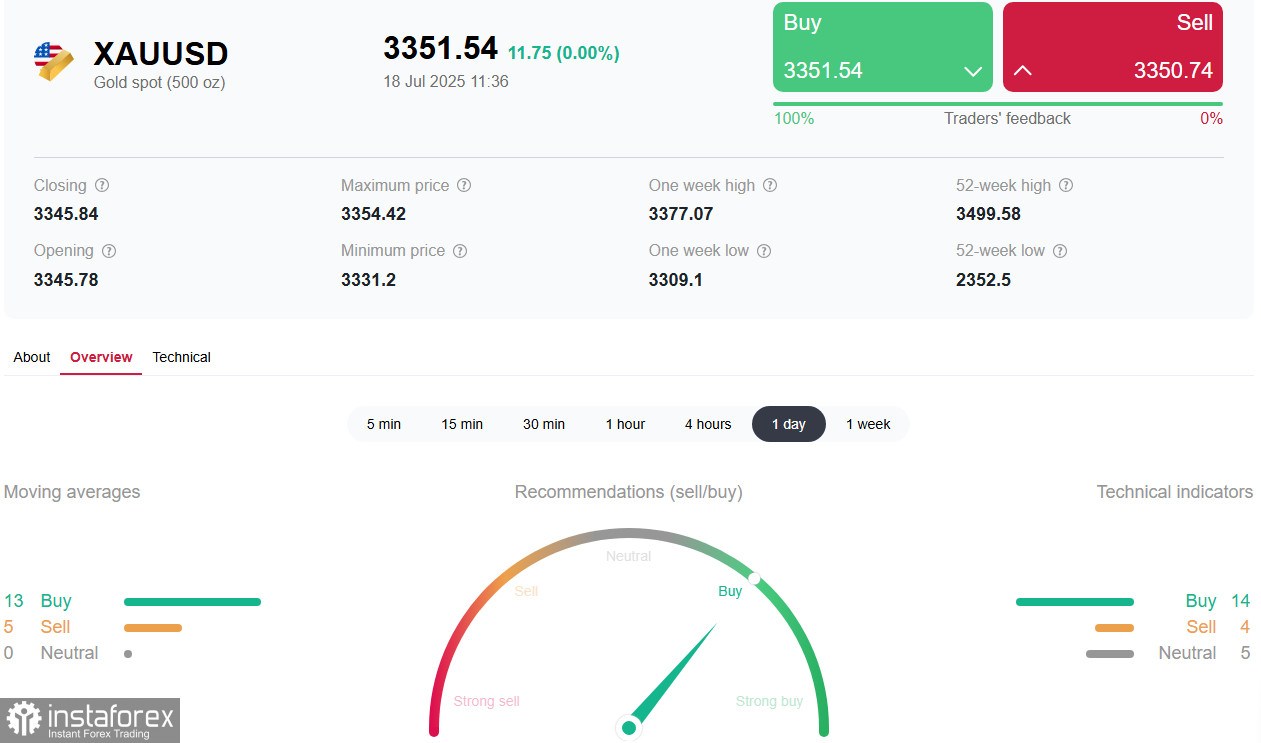The image size is (1261, 743).
Task: Click the help icon beside Opening
Action: coord(109,251)
